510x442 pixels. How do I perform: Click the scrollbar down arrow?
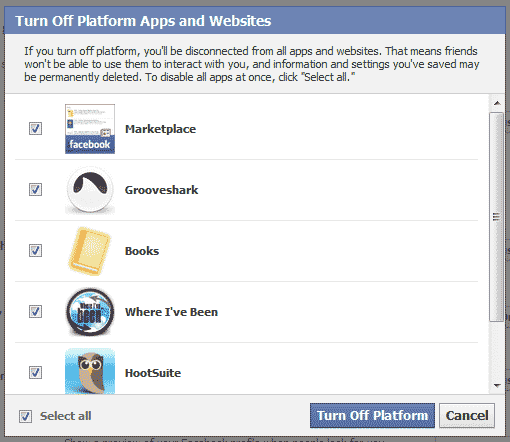(x=497, y=386)
